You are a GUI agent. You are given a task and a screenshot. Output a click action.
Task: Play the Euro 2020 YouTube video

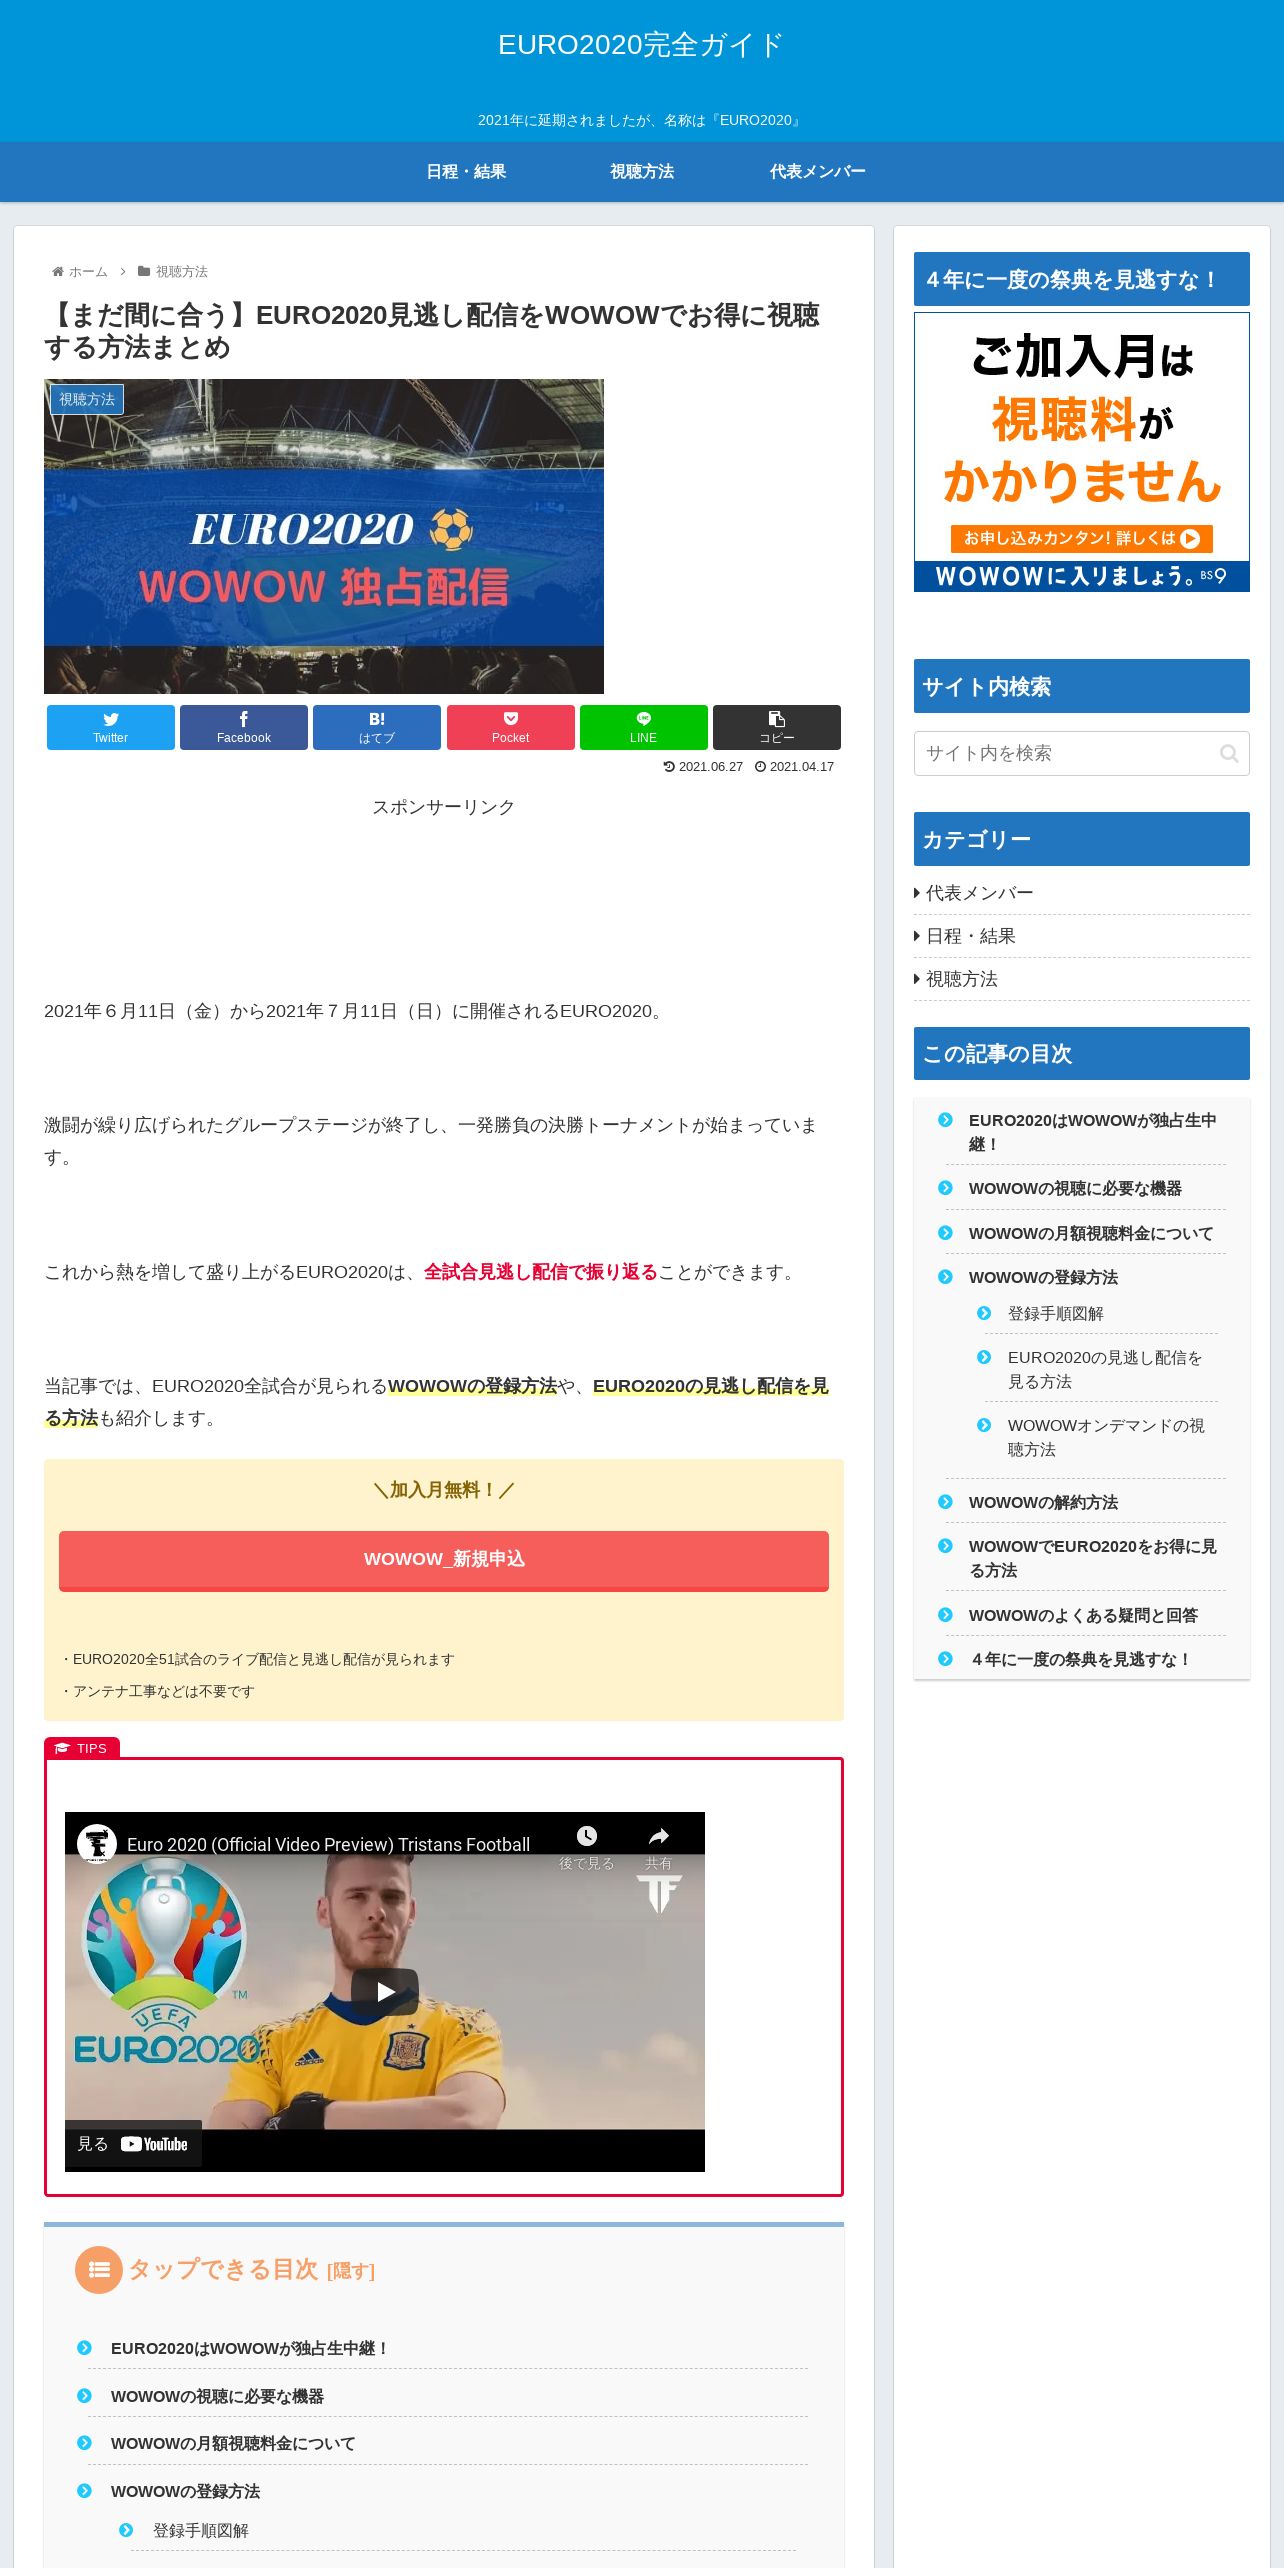click(385, 1992)
